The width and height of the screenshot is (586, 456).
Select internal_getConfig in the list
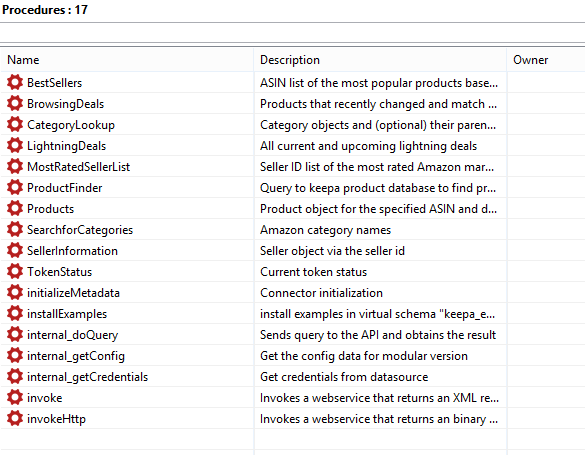76,356
